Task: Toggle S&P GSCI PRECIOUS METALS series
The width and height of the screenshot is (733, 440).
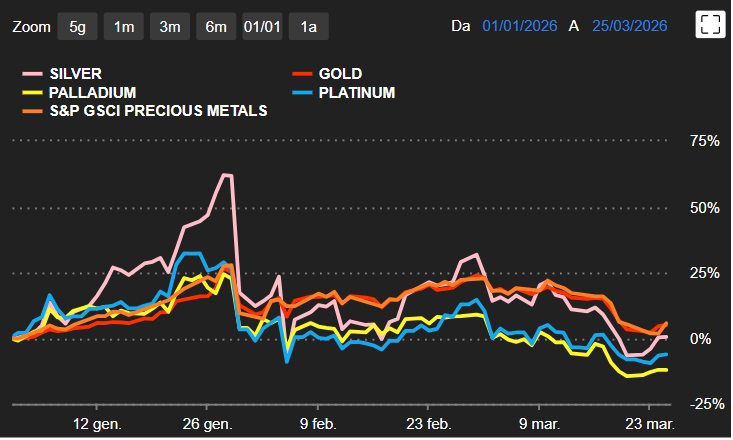Action: coord(157,110)
